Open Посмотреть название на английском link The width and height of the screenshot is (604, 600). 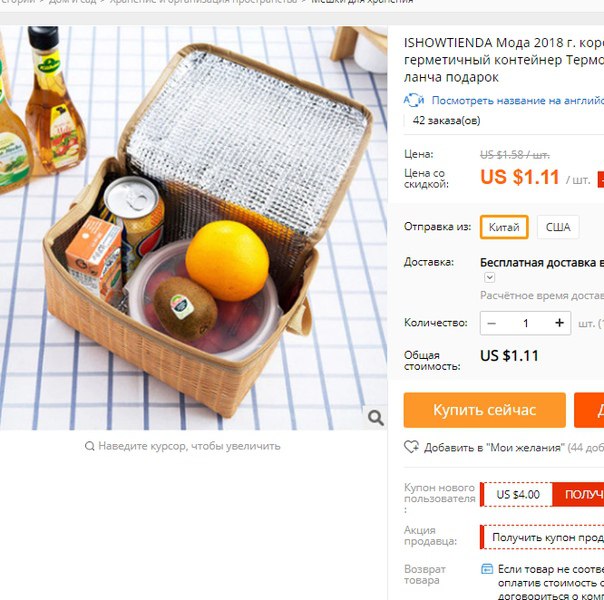coord(518,101)
